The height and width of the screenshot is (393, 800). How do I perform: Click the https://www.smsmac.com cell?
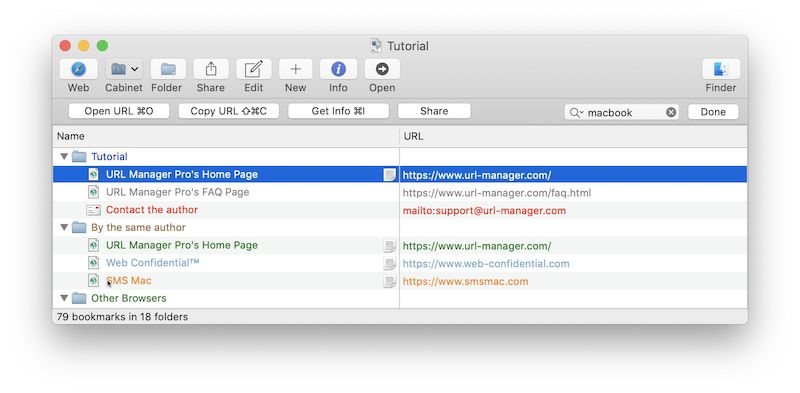[573, 281]
